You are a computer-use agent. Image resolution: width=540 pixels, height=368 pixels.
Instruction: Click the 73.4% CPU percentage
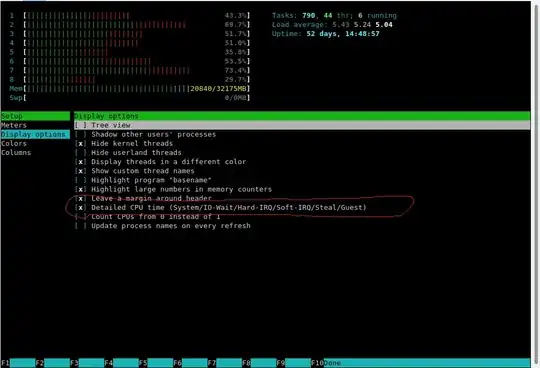coord(236,70)
